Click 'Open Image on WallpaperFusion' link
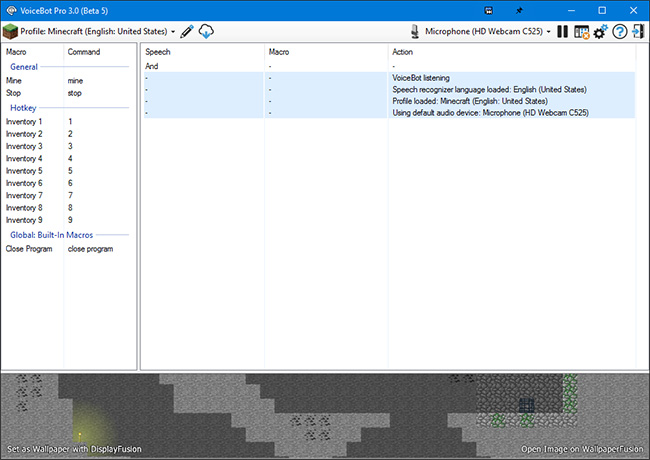Viewport: 650px width, 460px height. [x=582, y=449]
